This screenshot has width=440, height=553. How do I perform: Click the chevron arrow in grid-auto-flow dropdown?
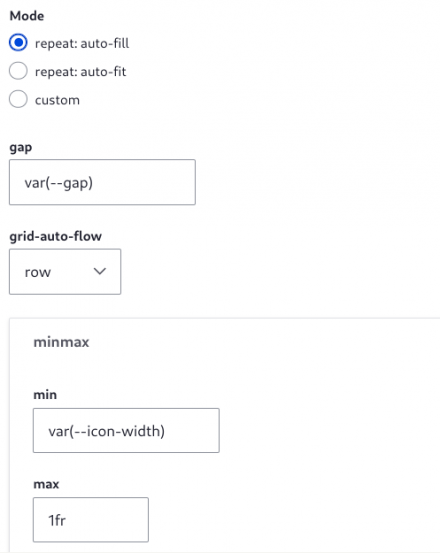coord(100,271)
